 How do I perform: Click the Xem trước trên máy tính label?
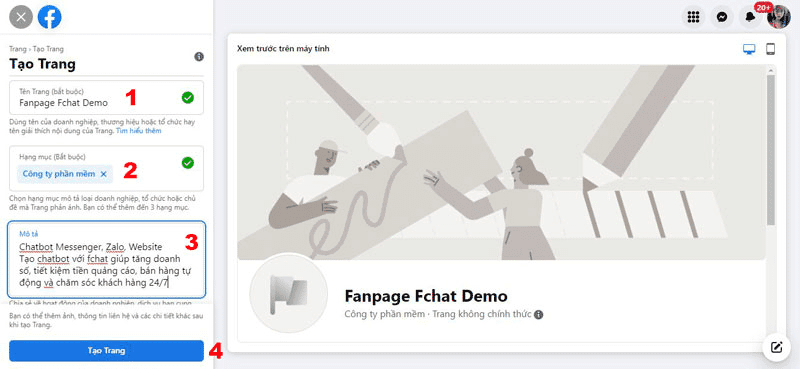283,48
